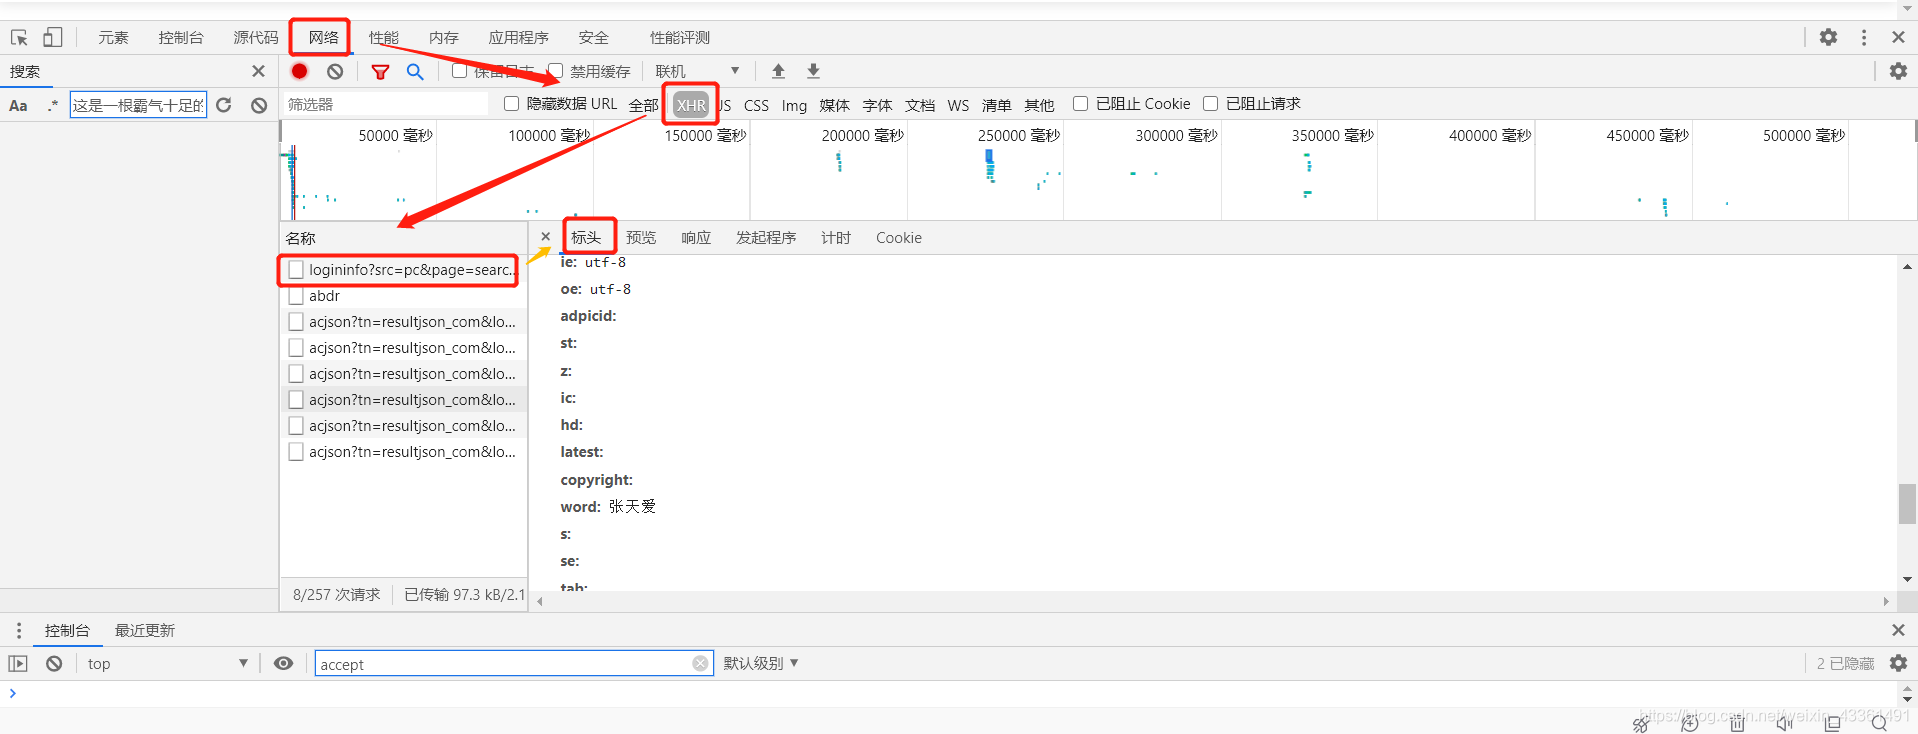Image resolution: width=1918 pixels, height=734 pixels.
Task: Filter requests by WS type
Action: click(958, 104)
